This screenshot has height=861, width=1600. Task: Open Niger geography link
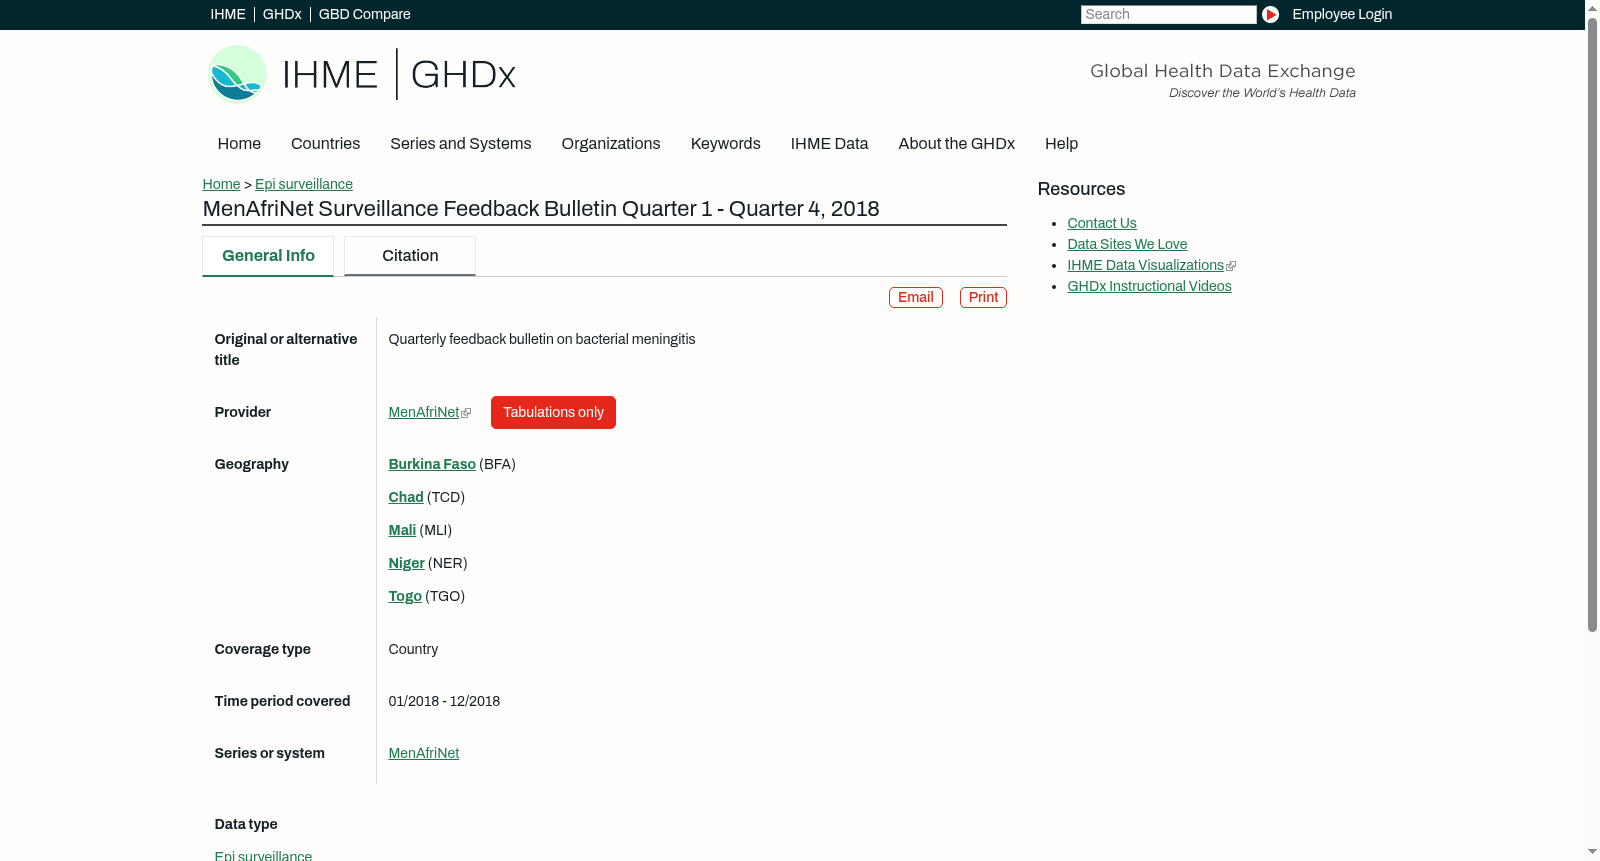pos(406,563)
